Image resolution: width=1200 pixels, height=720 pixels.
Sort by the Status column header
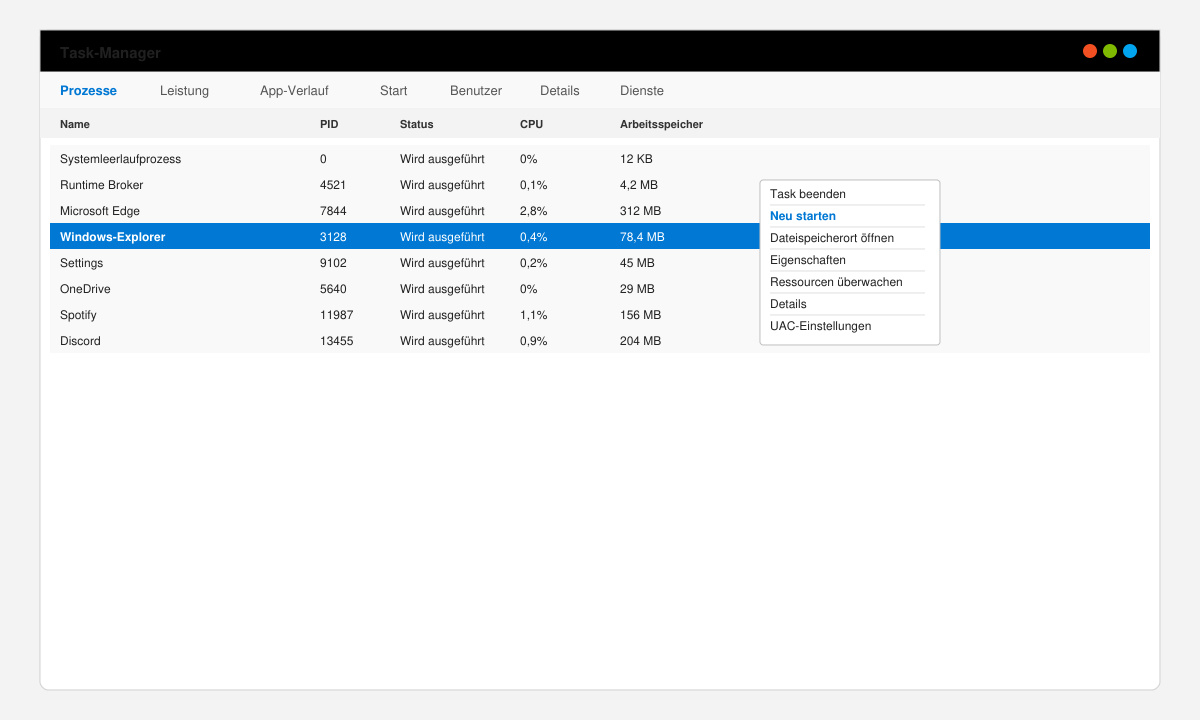click(x=417, y=124)
